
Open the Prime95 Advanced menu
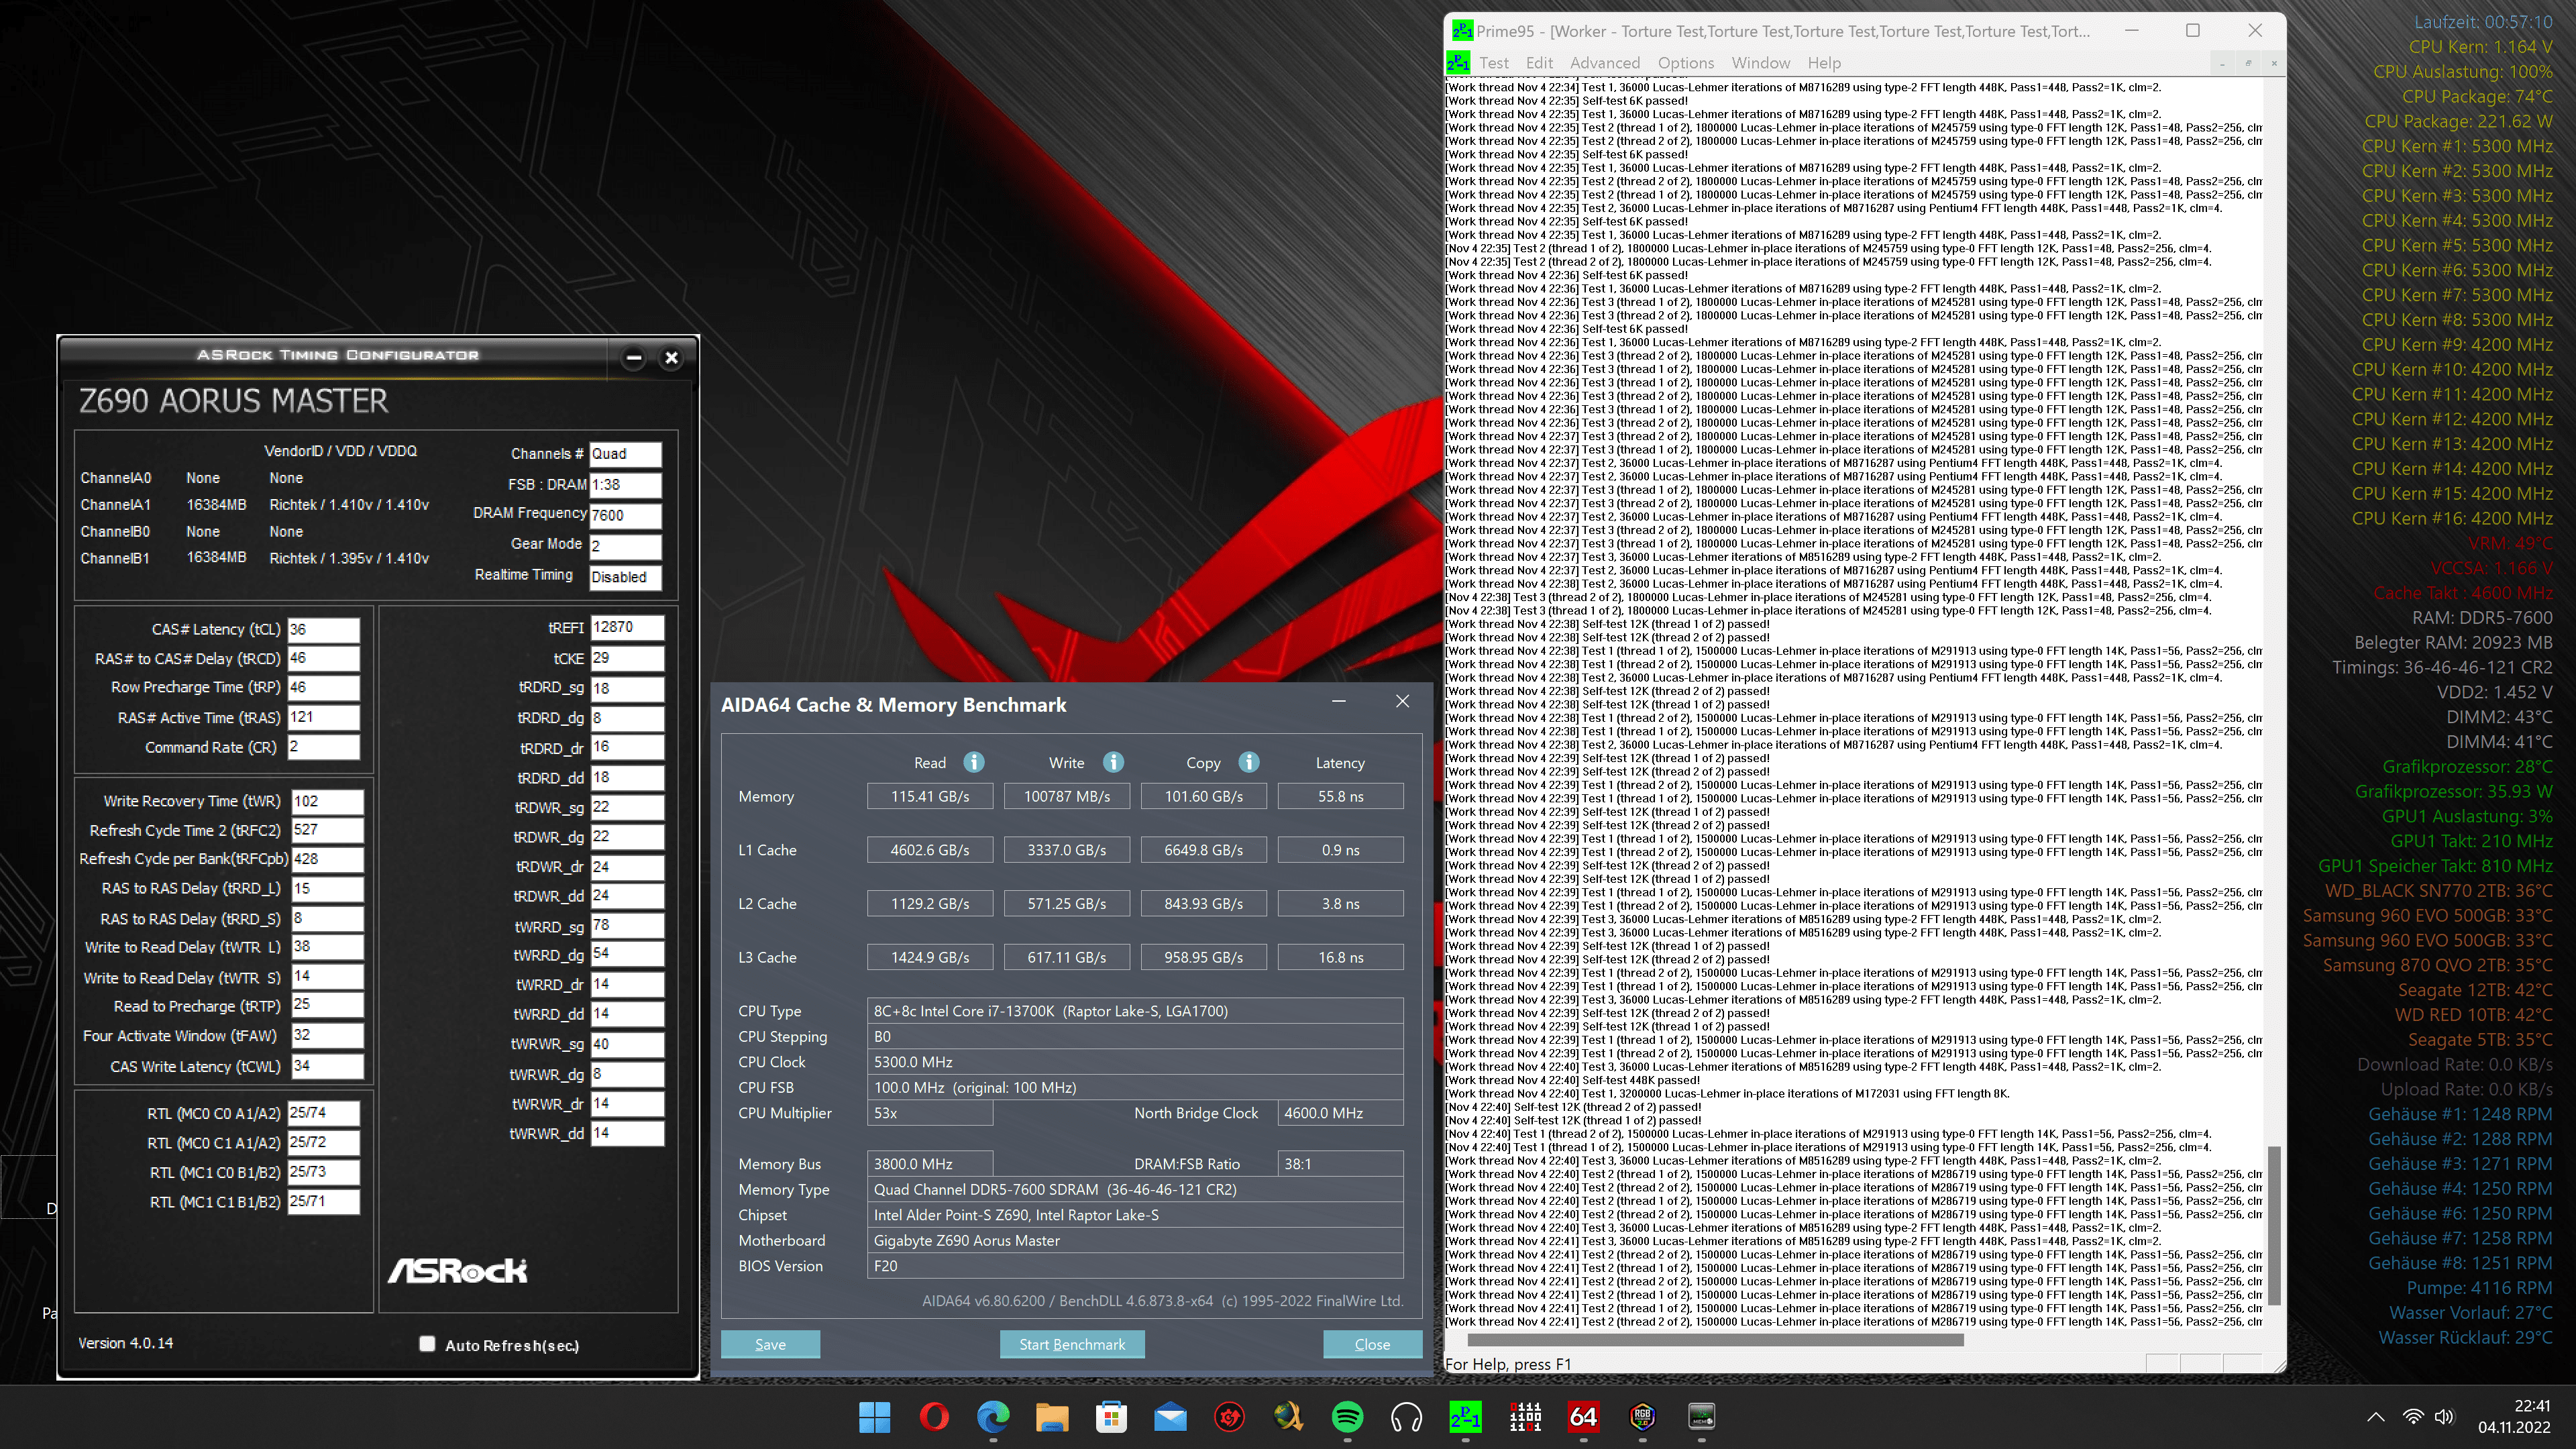(x=1604, y=63)
